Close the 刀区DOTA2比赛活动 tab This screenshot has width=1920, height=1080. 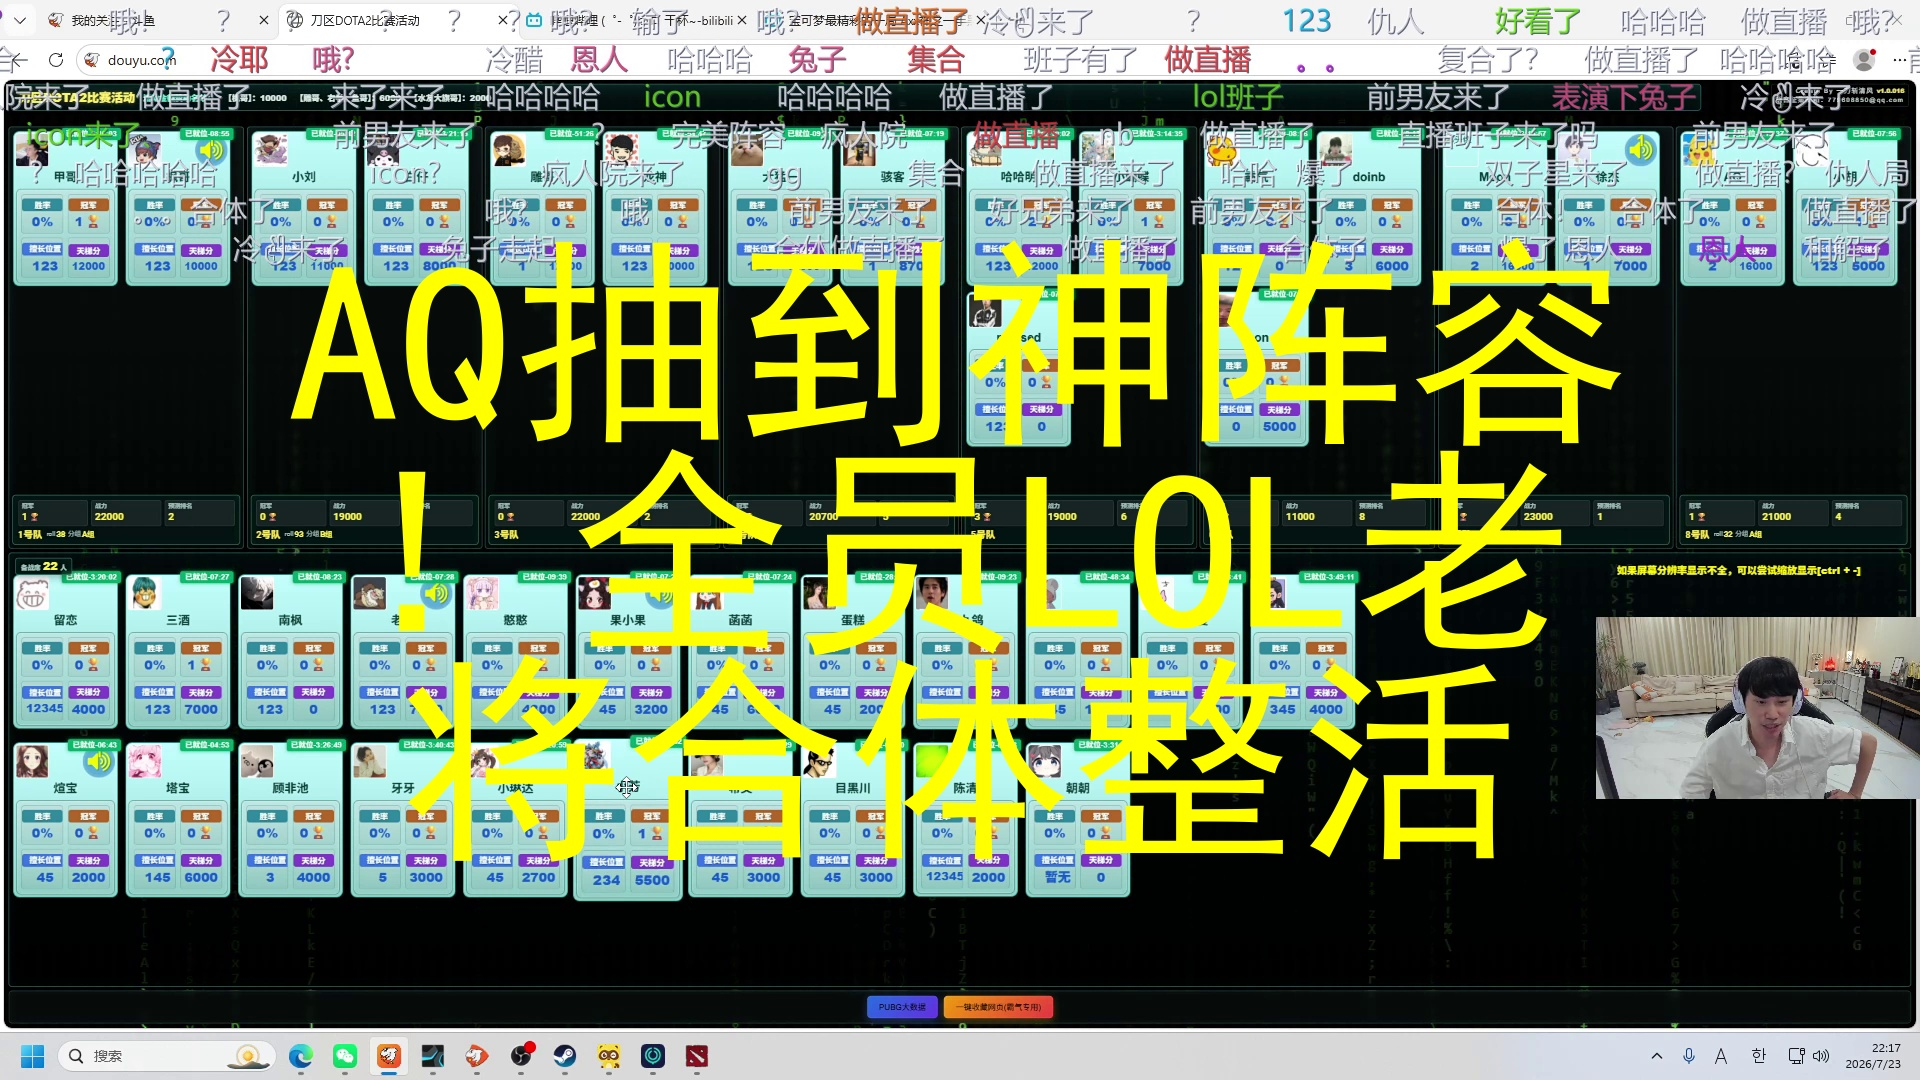(503, 20)
